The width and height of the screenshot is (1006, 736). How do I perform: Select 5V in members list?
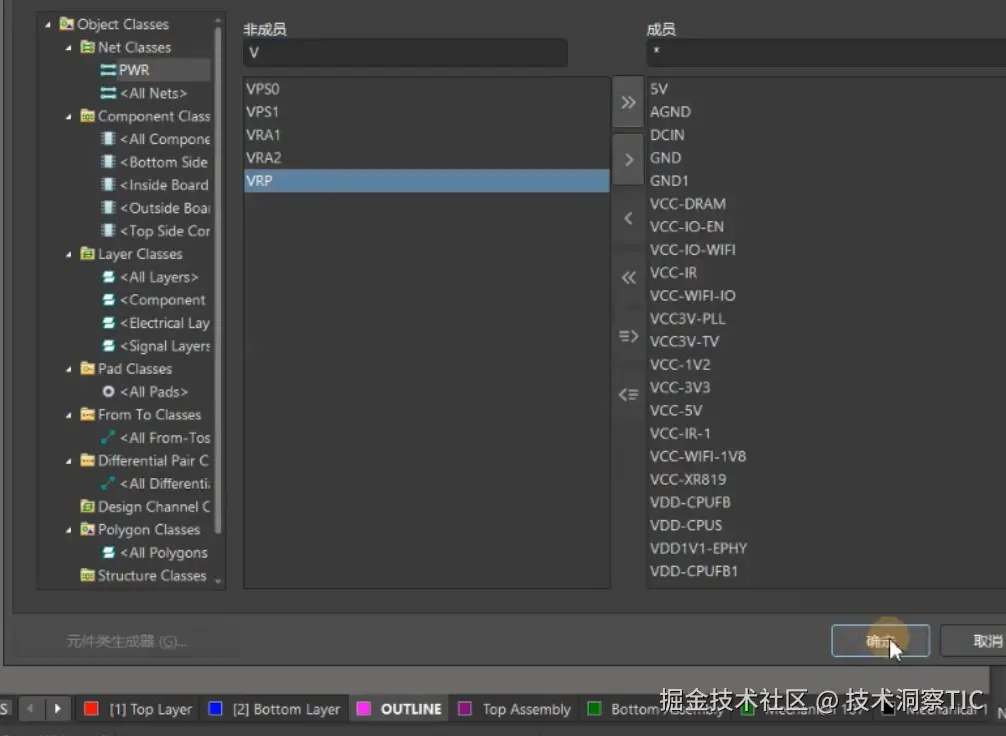tap(659, 89)
